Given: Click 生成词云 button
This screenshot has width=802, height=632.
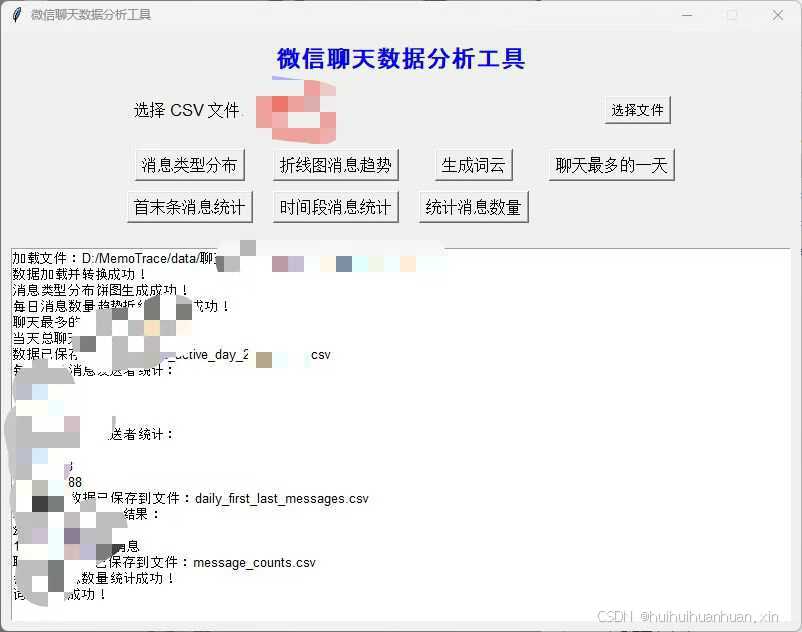Looking at the screenshot, I should click(473, 165).
